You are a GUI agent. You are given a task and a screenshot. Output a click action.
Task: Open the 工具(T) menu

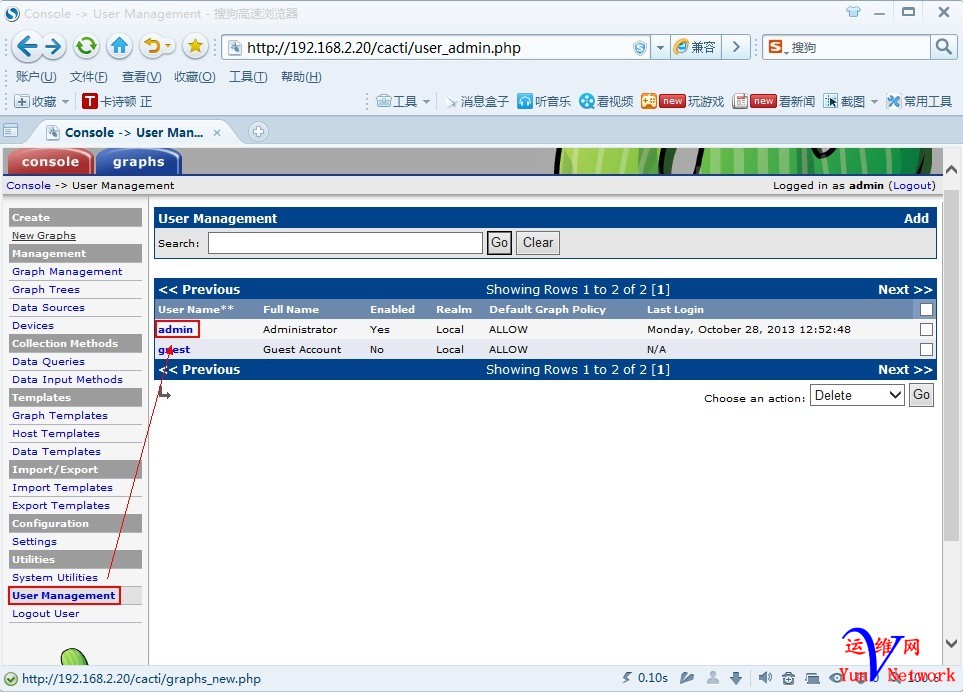point(248,77)
